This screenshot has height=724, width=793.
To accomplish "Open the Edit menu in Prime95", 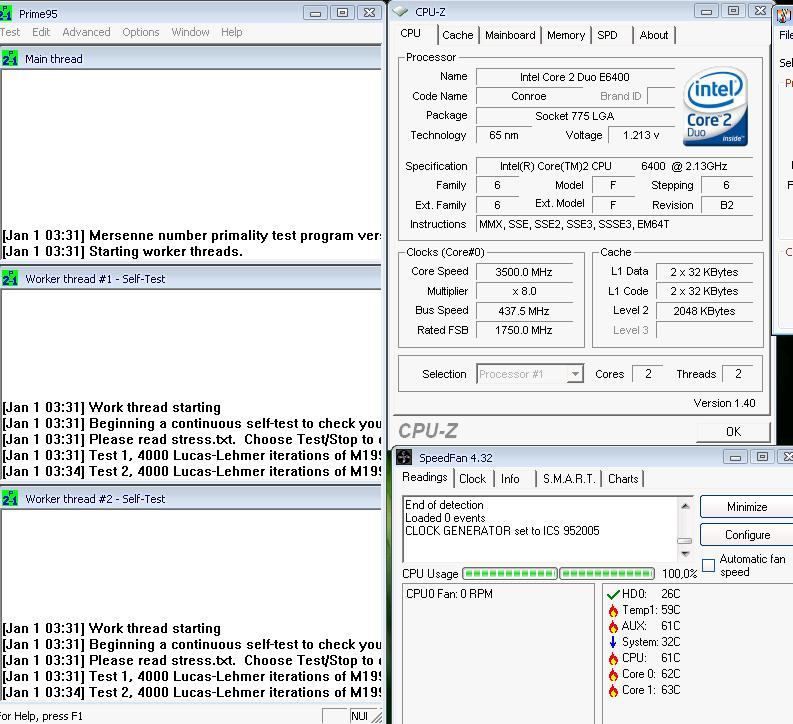I will click(41, 32).
